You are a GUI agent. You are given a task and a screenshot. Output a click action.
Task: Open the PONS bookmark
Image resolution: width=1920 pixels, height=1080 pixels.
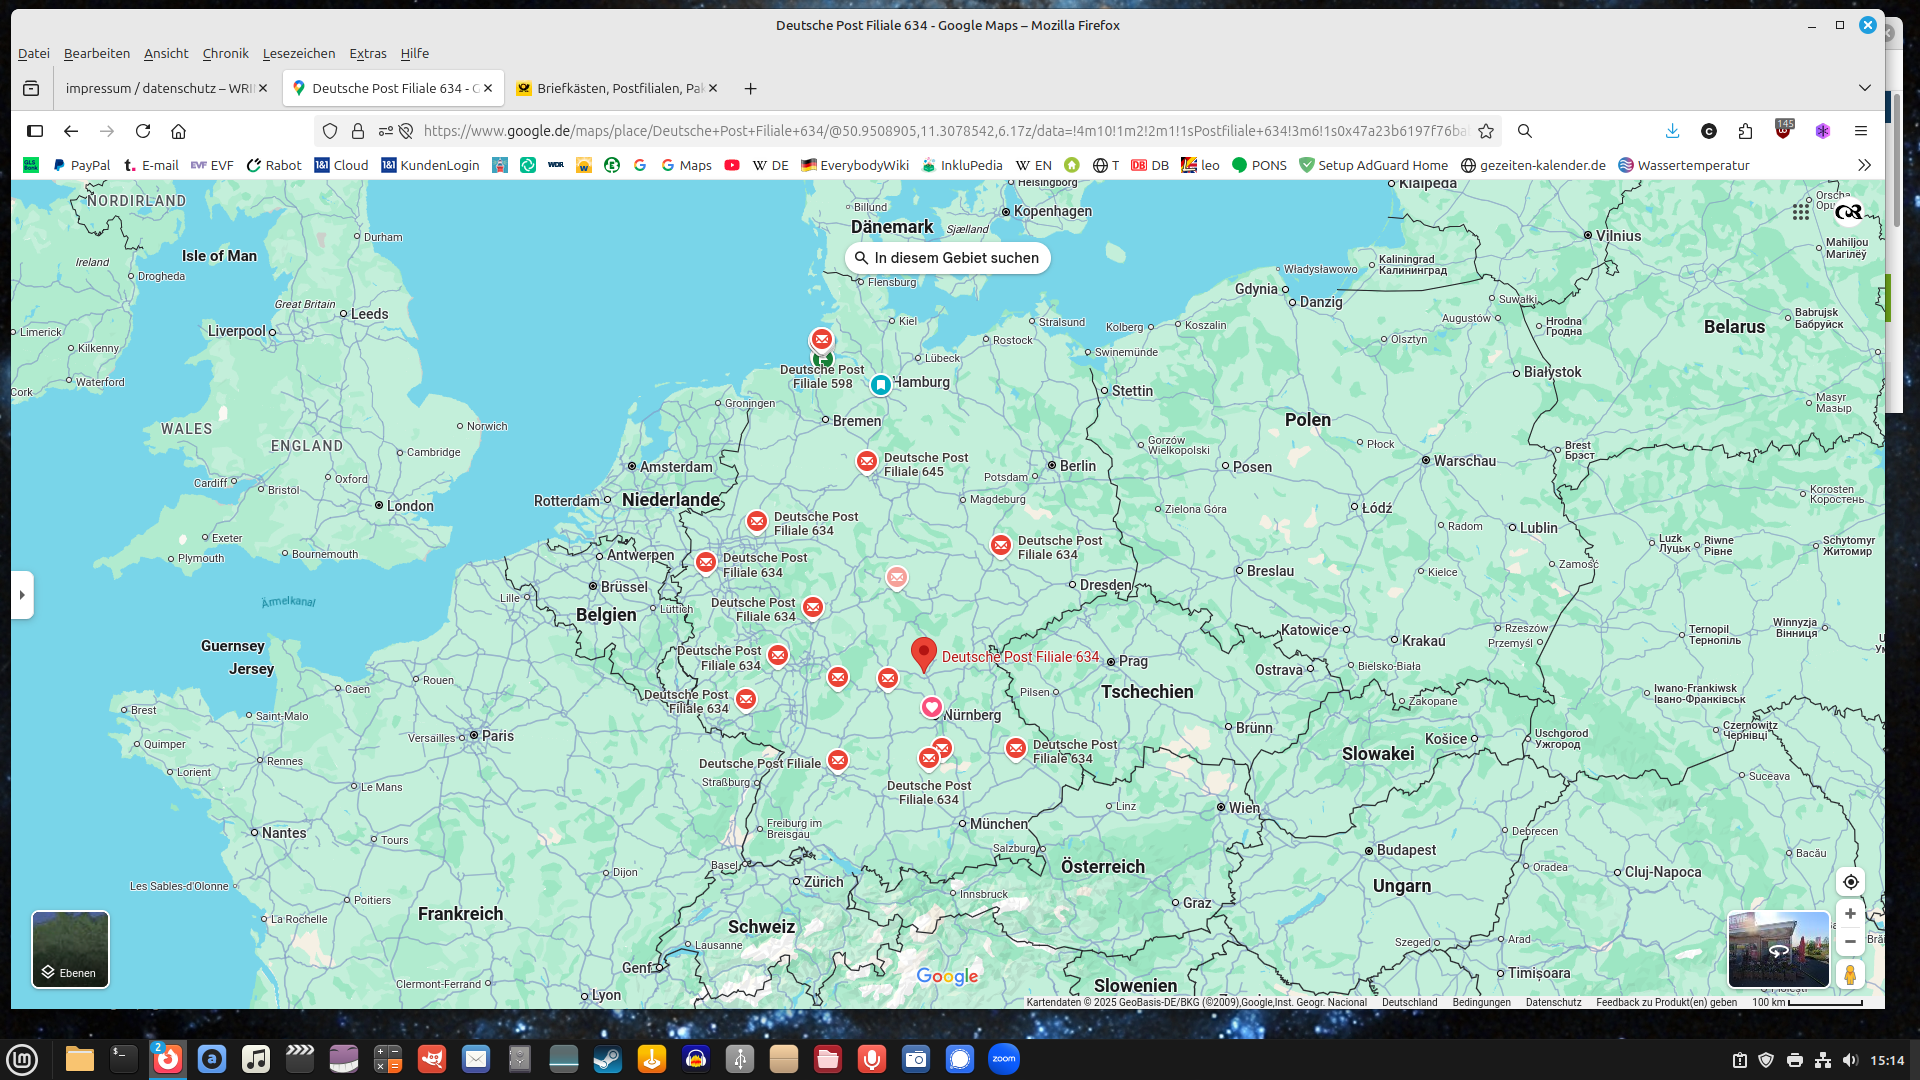pyautogui.click(x=1259, y=165)
